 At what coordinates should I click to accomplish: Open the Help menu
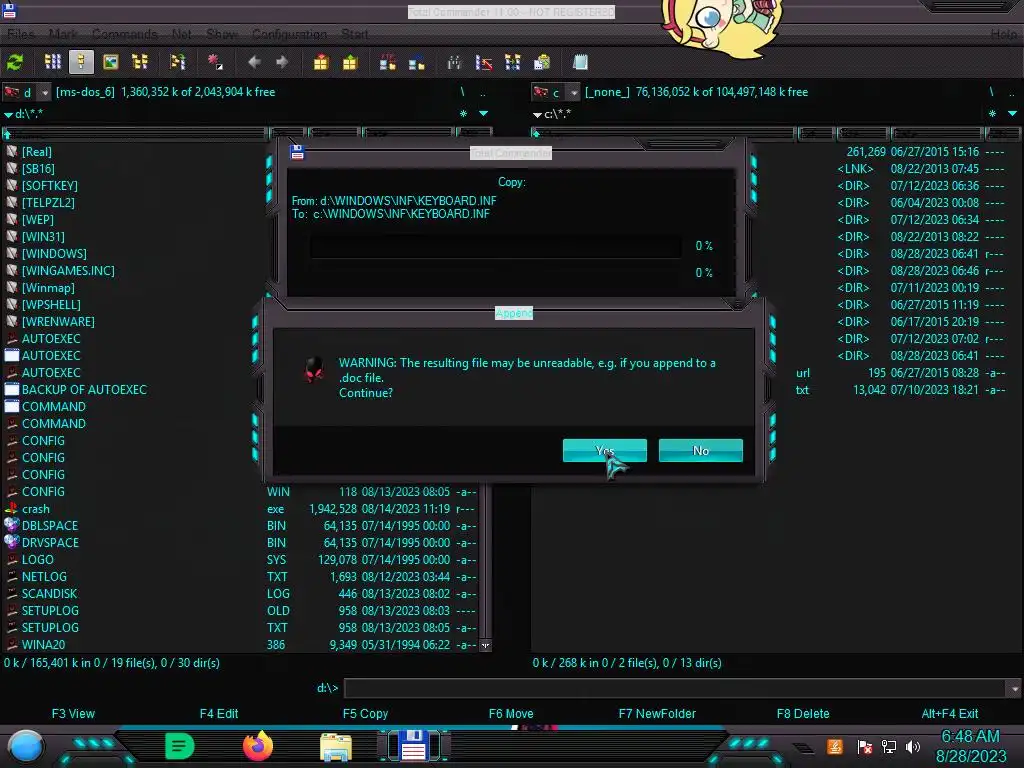[x=1004, y=34]
